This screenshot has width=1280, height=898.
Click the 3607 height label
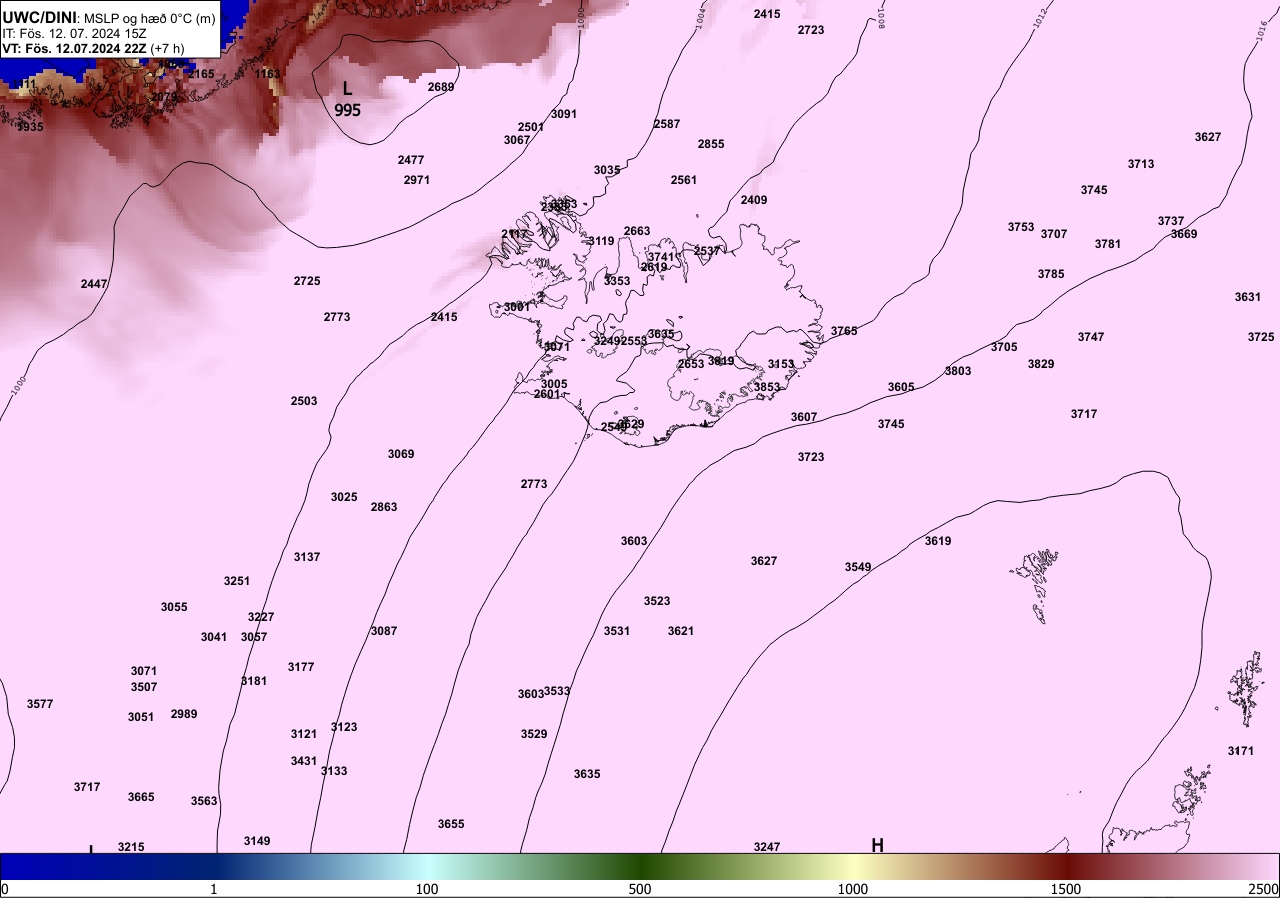click(804, 417)
